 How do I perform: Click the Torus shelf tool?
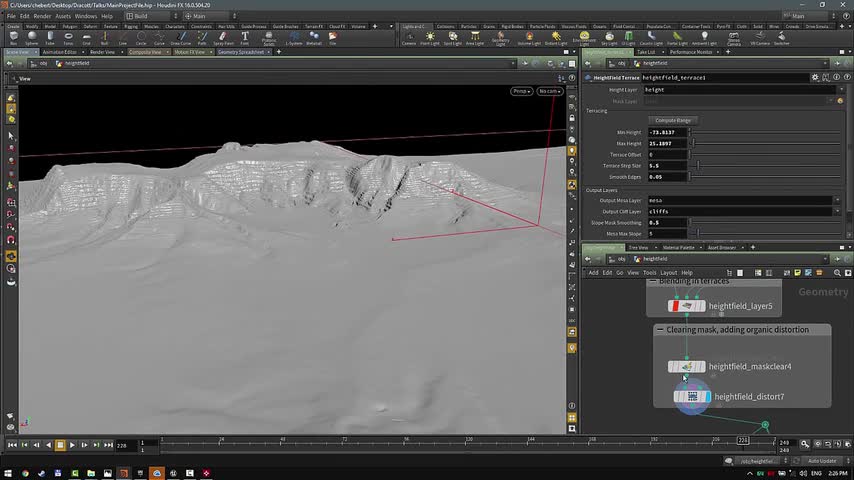point(68,38)
